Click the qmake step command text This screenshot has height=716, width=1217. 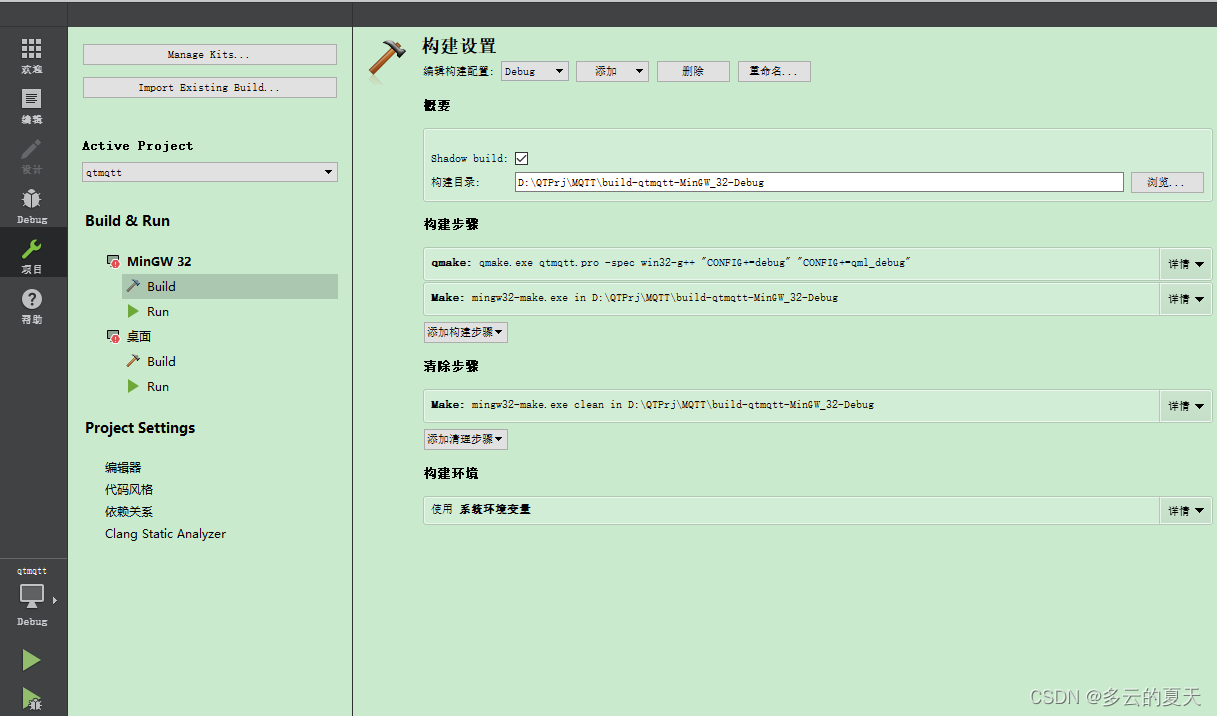pyautogui.click(x=671, y=263)
